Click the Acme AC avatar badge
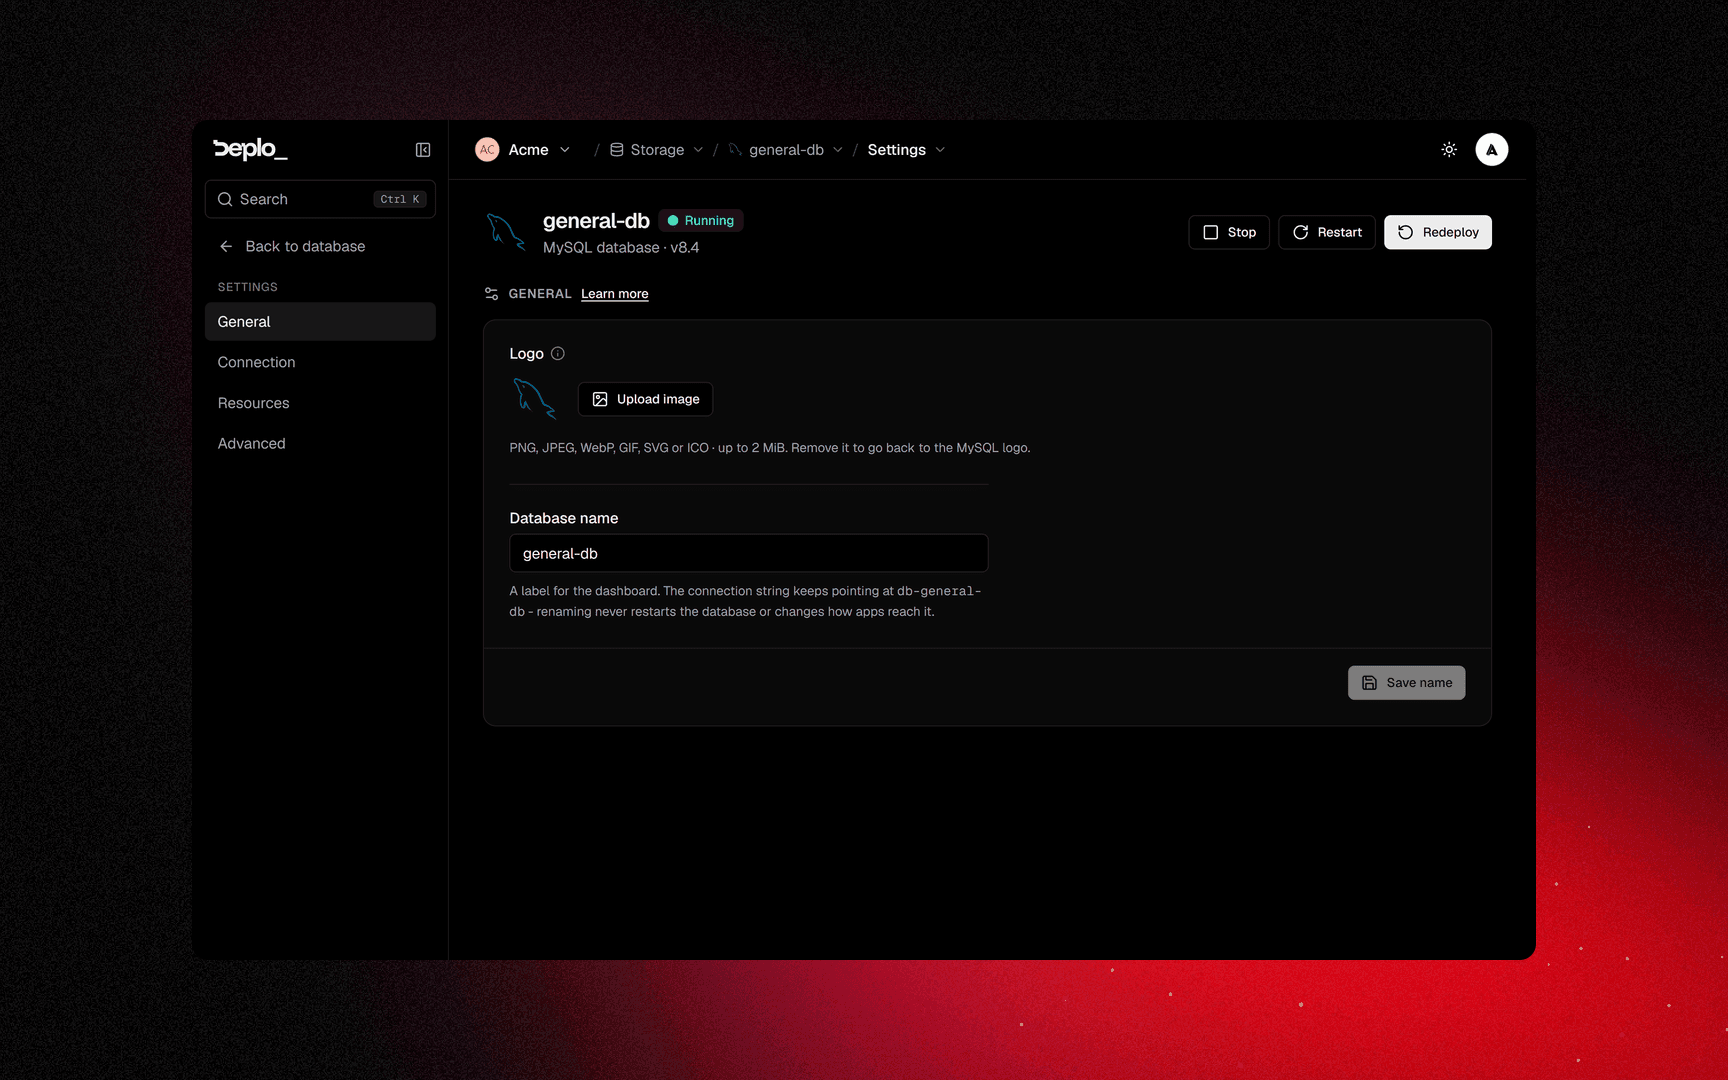The width and height of the screenshot is (1728, 1080). click(x=487, y=150)
